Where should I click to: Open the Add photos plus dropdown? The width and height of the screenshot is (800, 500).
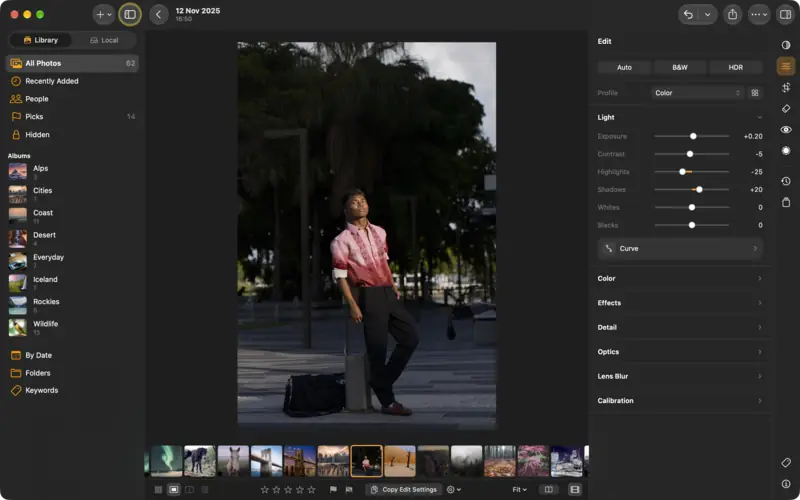[x=104, y=14]
